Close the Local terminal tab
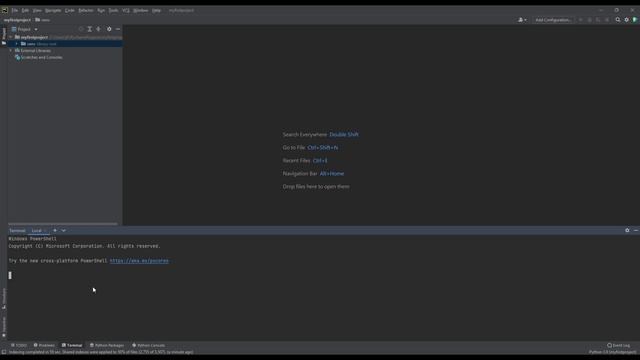640x360 pixels. [45, 231]
